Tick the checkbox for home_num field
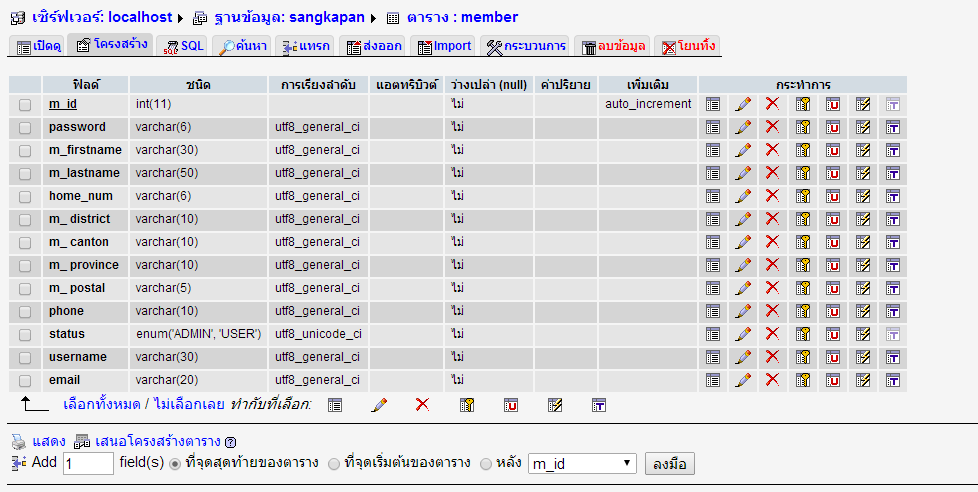978x492 pixels. (25, 197)
